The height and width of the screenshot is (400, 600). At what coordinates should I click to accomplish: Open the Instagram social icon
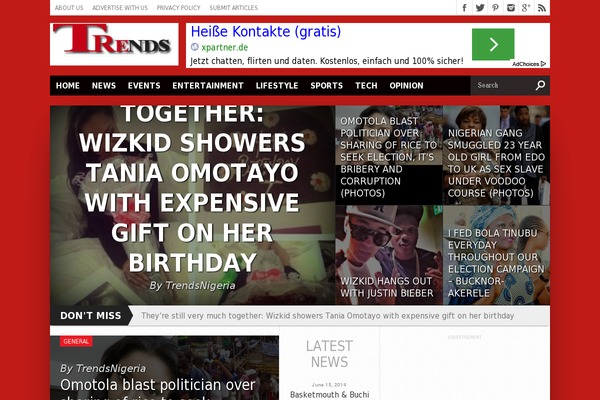(x=510, y=8)
